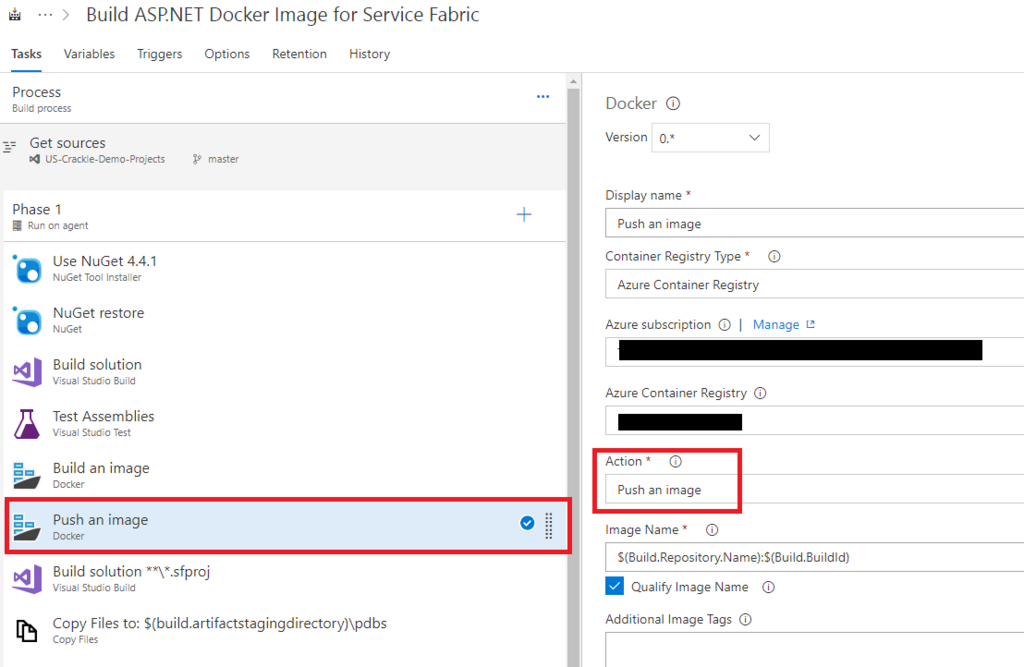Open the History tab

tap(369, 54)
